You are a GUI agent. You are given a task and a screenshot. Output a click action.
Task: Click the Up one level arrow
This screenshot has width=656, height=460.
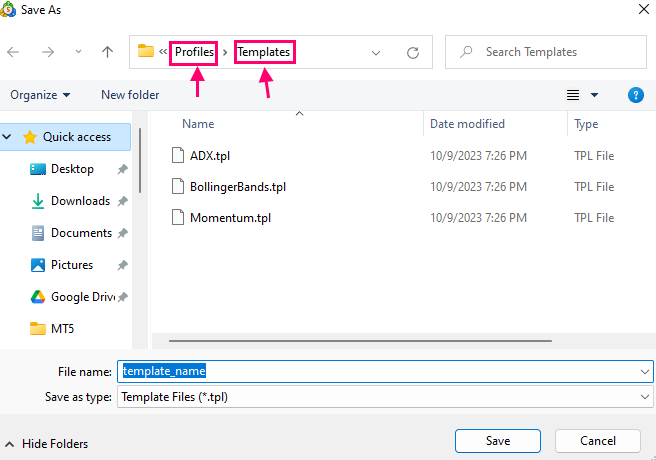(x=107, y=52)
